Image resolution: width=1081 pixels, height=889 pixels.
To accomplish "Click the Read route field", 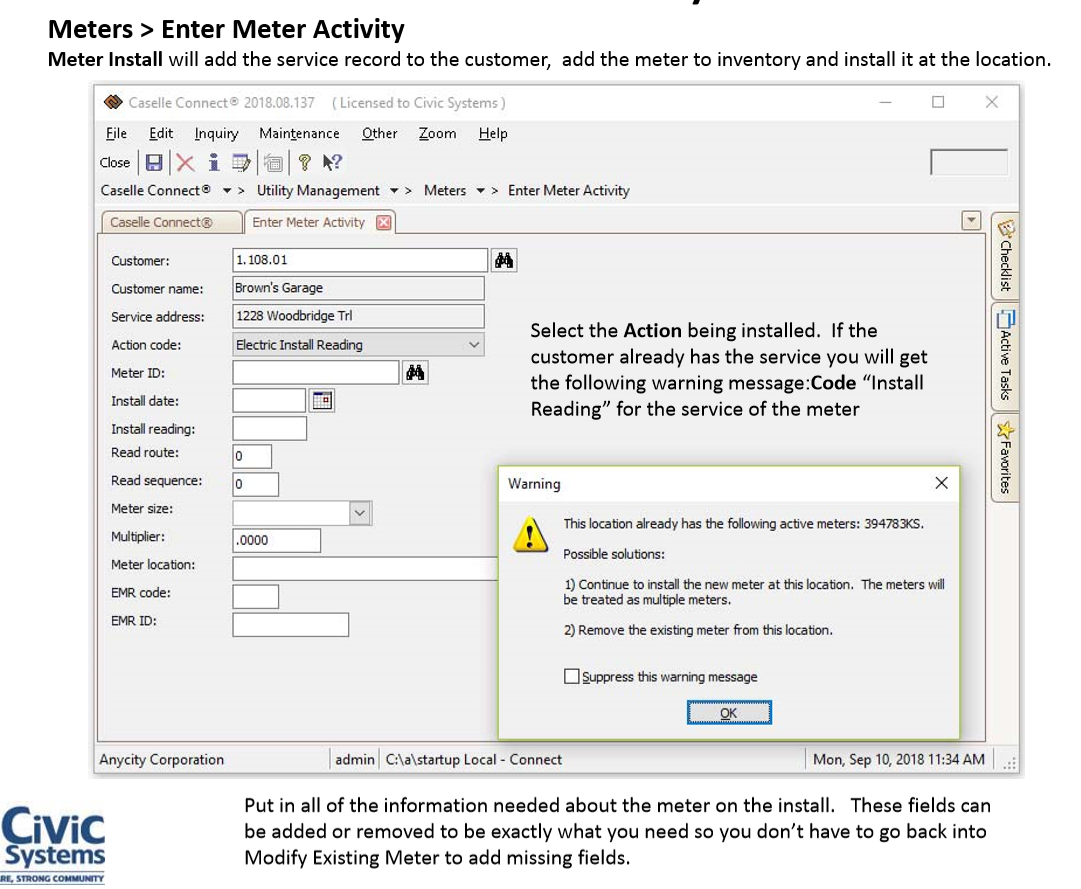I will point(252,456).
